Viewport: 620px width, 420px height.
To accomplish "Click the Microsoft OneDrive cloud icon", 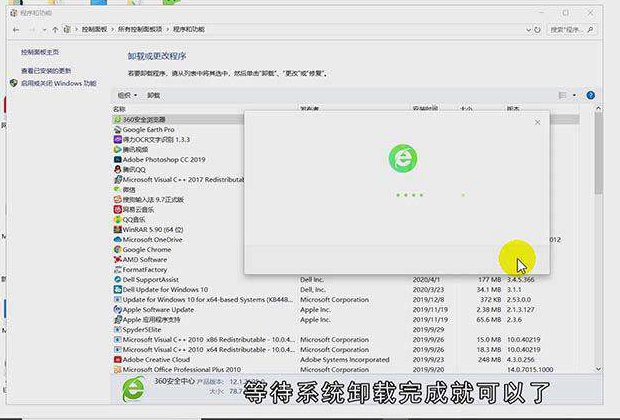I will coord(117,239).
